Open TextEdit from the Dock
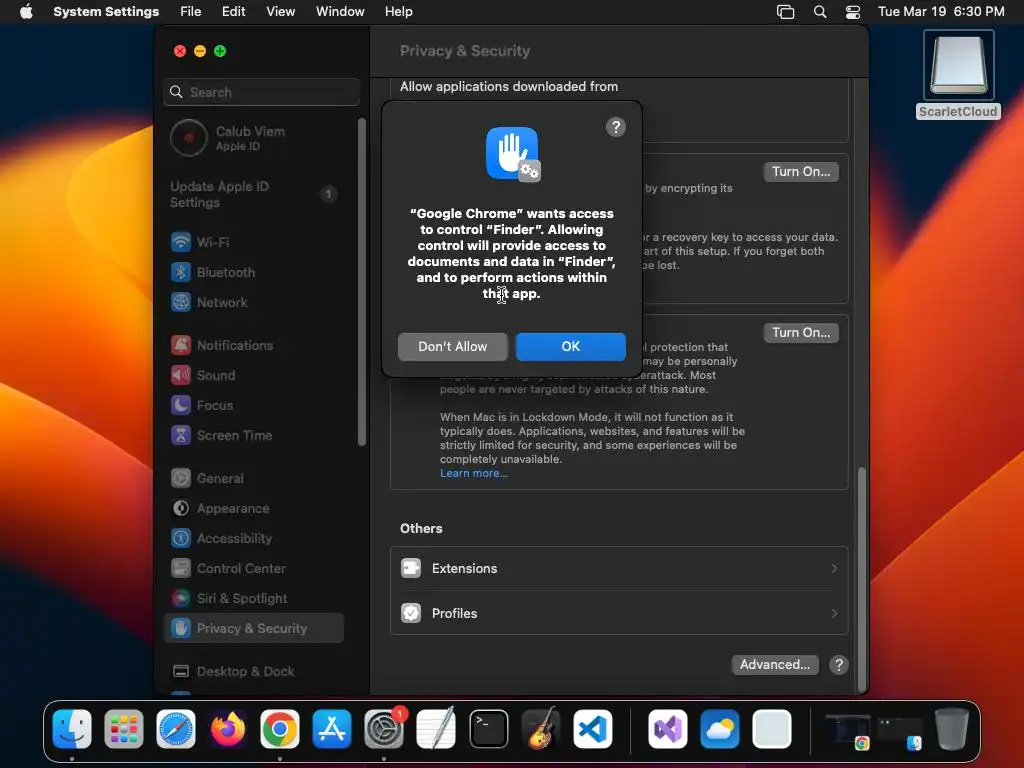Image resolution: width=1024 pixels, height=768 pixels. point(436,728)
